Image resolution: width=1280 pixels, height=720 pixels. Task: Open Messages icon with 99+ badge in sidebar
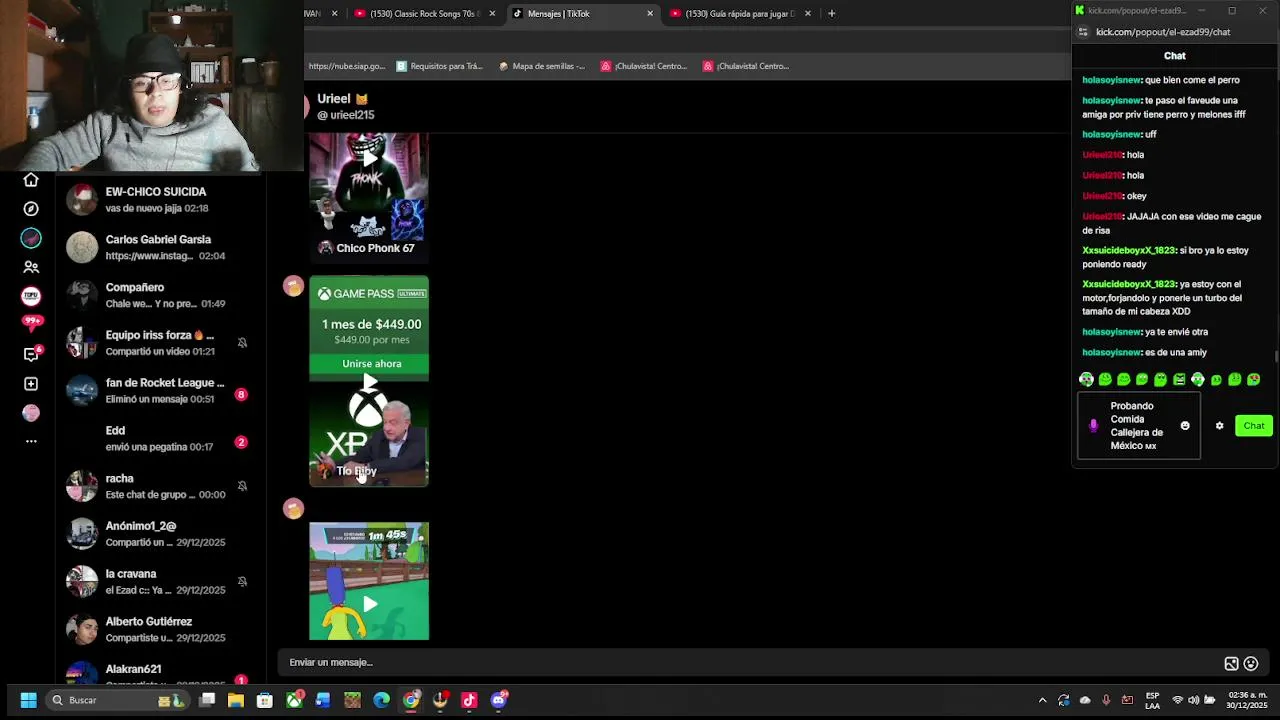31,323
